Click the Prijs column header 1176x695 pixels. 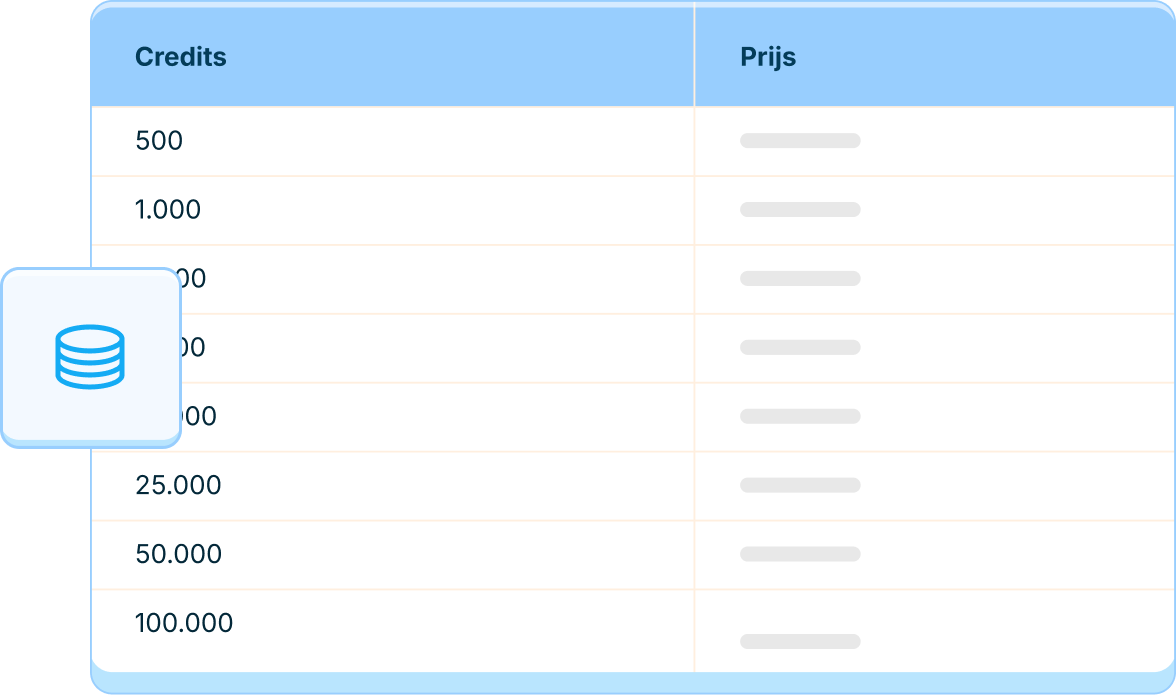pyautogui.click(x=768, y=57)
